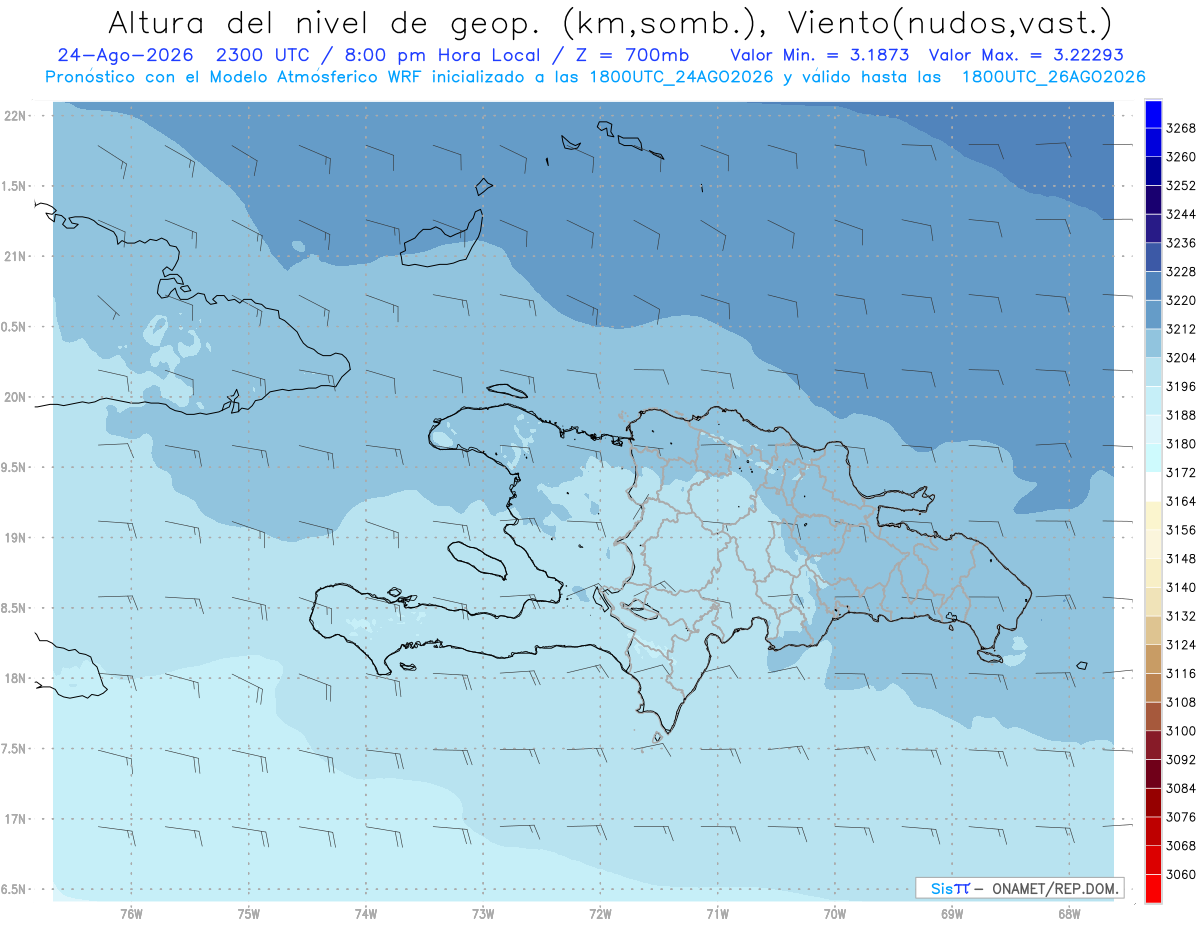Select the 'Modelo Atmosferico WRF' text
This screenshot has height=927, width=1200.
click(315, 77)
